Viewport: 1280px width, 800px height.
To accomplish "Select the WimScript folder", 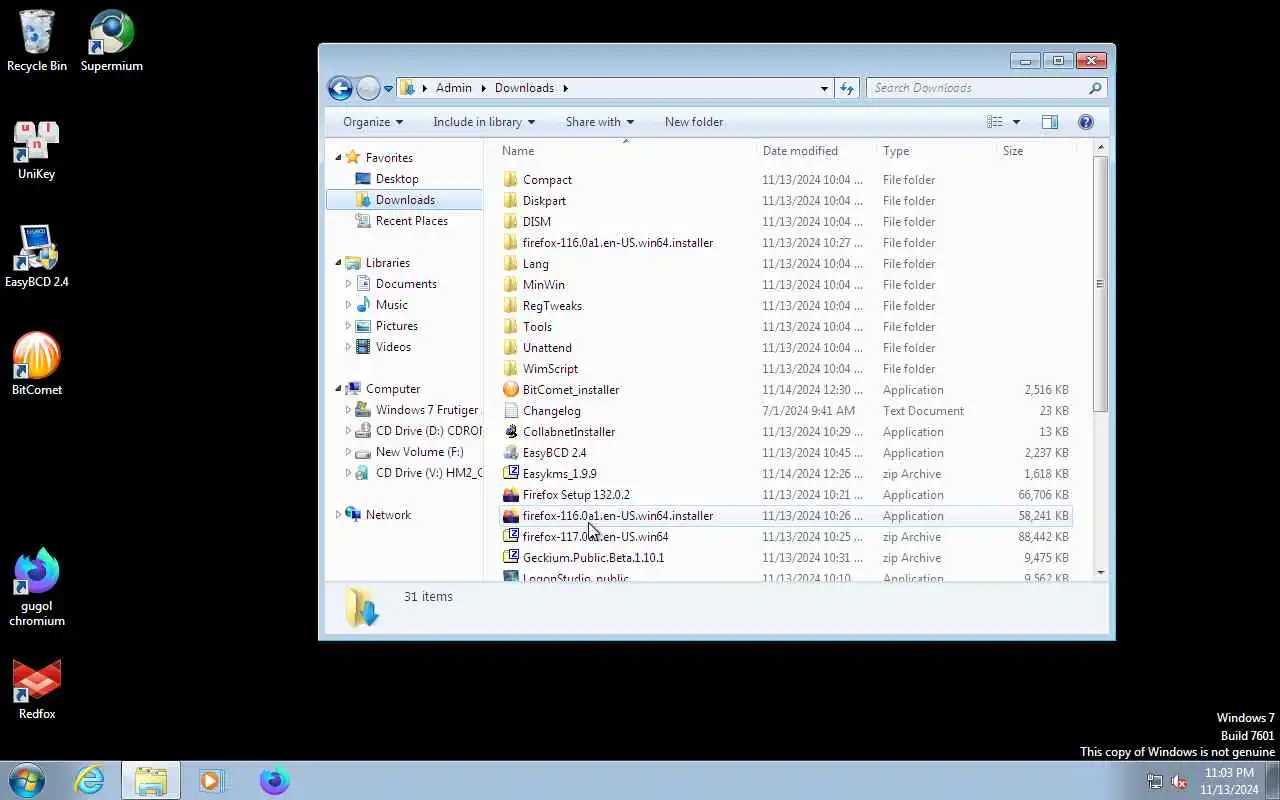I will pyautogui.click(x=550, y=369).
